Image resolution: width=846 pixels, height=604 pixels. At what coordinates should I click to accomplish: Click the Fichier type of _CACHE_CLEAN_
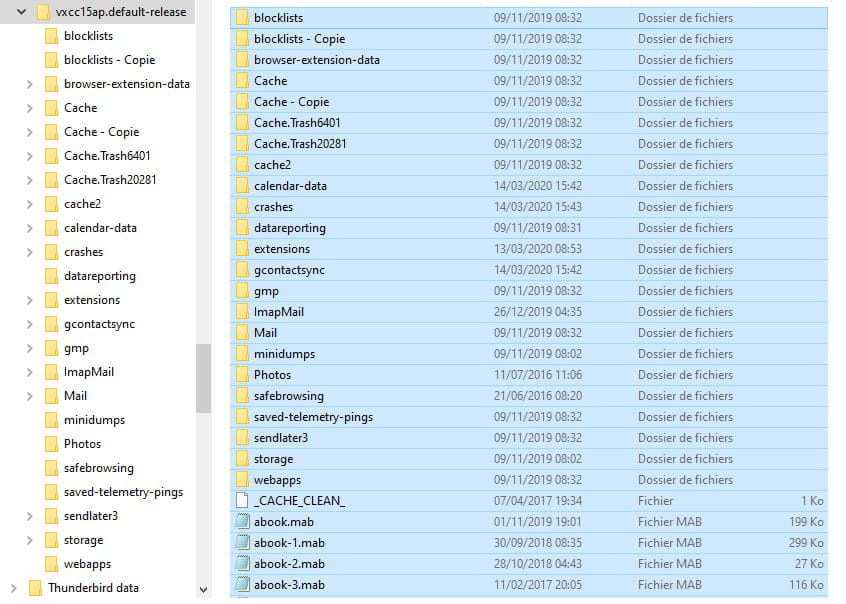(656, 501)
